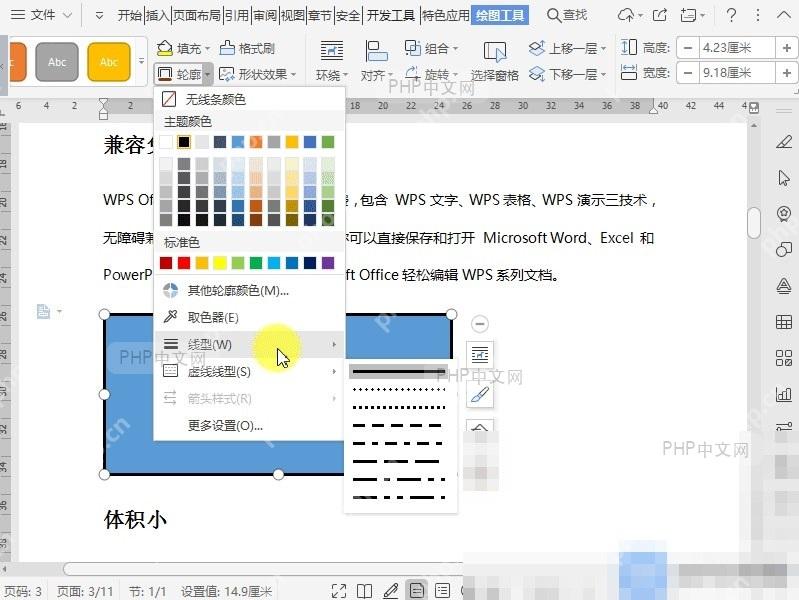Collapse the ribbon with the up chevron
This screenshot has width=799, height=600.
coord(784,15)
